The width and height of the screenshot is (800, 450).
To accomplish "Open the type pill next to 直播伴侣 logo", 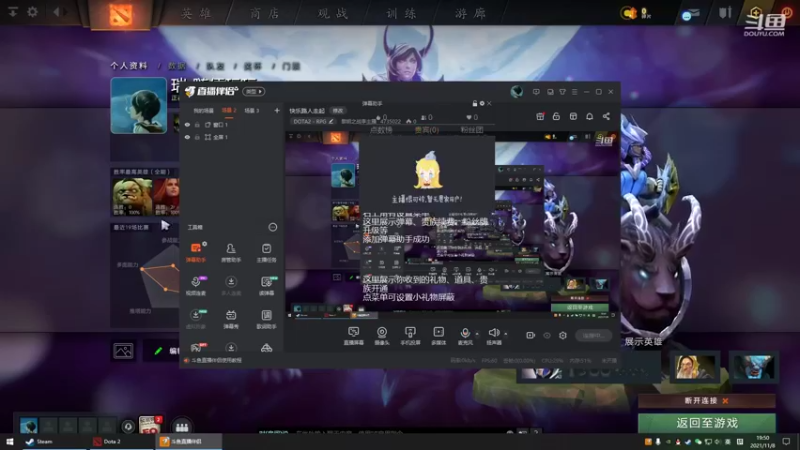I will 254,91.
